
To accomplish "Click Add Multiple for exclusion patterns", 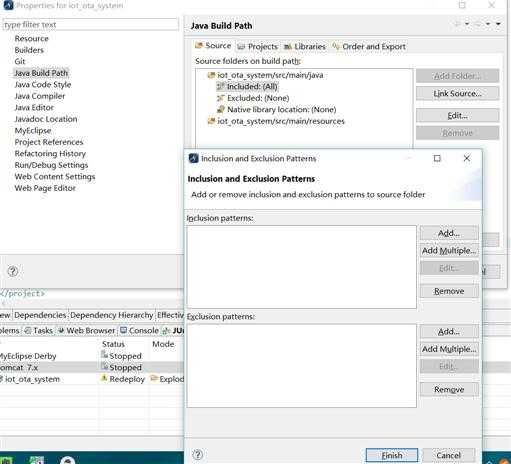I will click(449, 349).
